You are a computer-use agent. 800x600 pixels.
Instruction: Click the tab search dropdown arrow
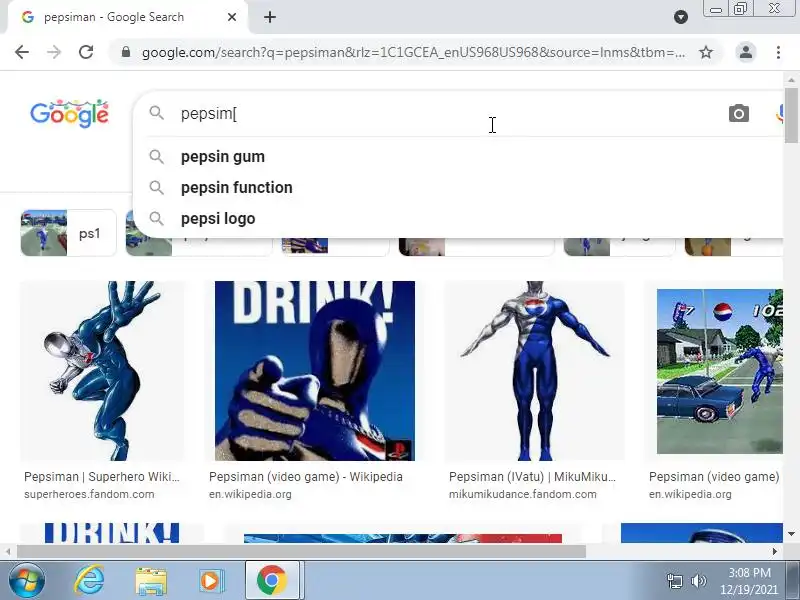[681, 17]
